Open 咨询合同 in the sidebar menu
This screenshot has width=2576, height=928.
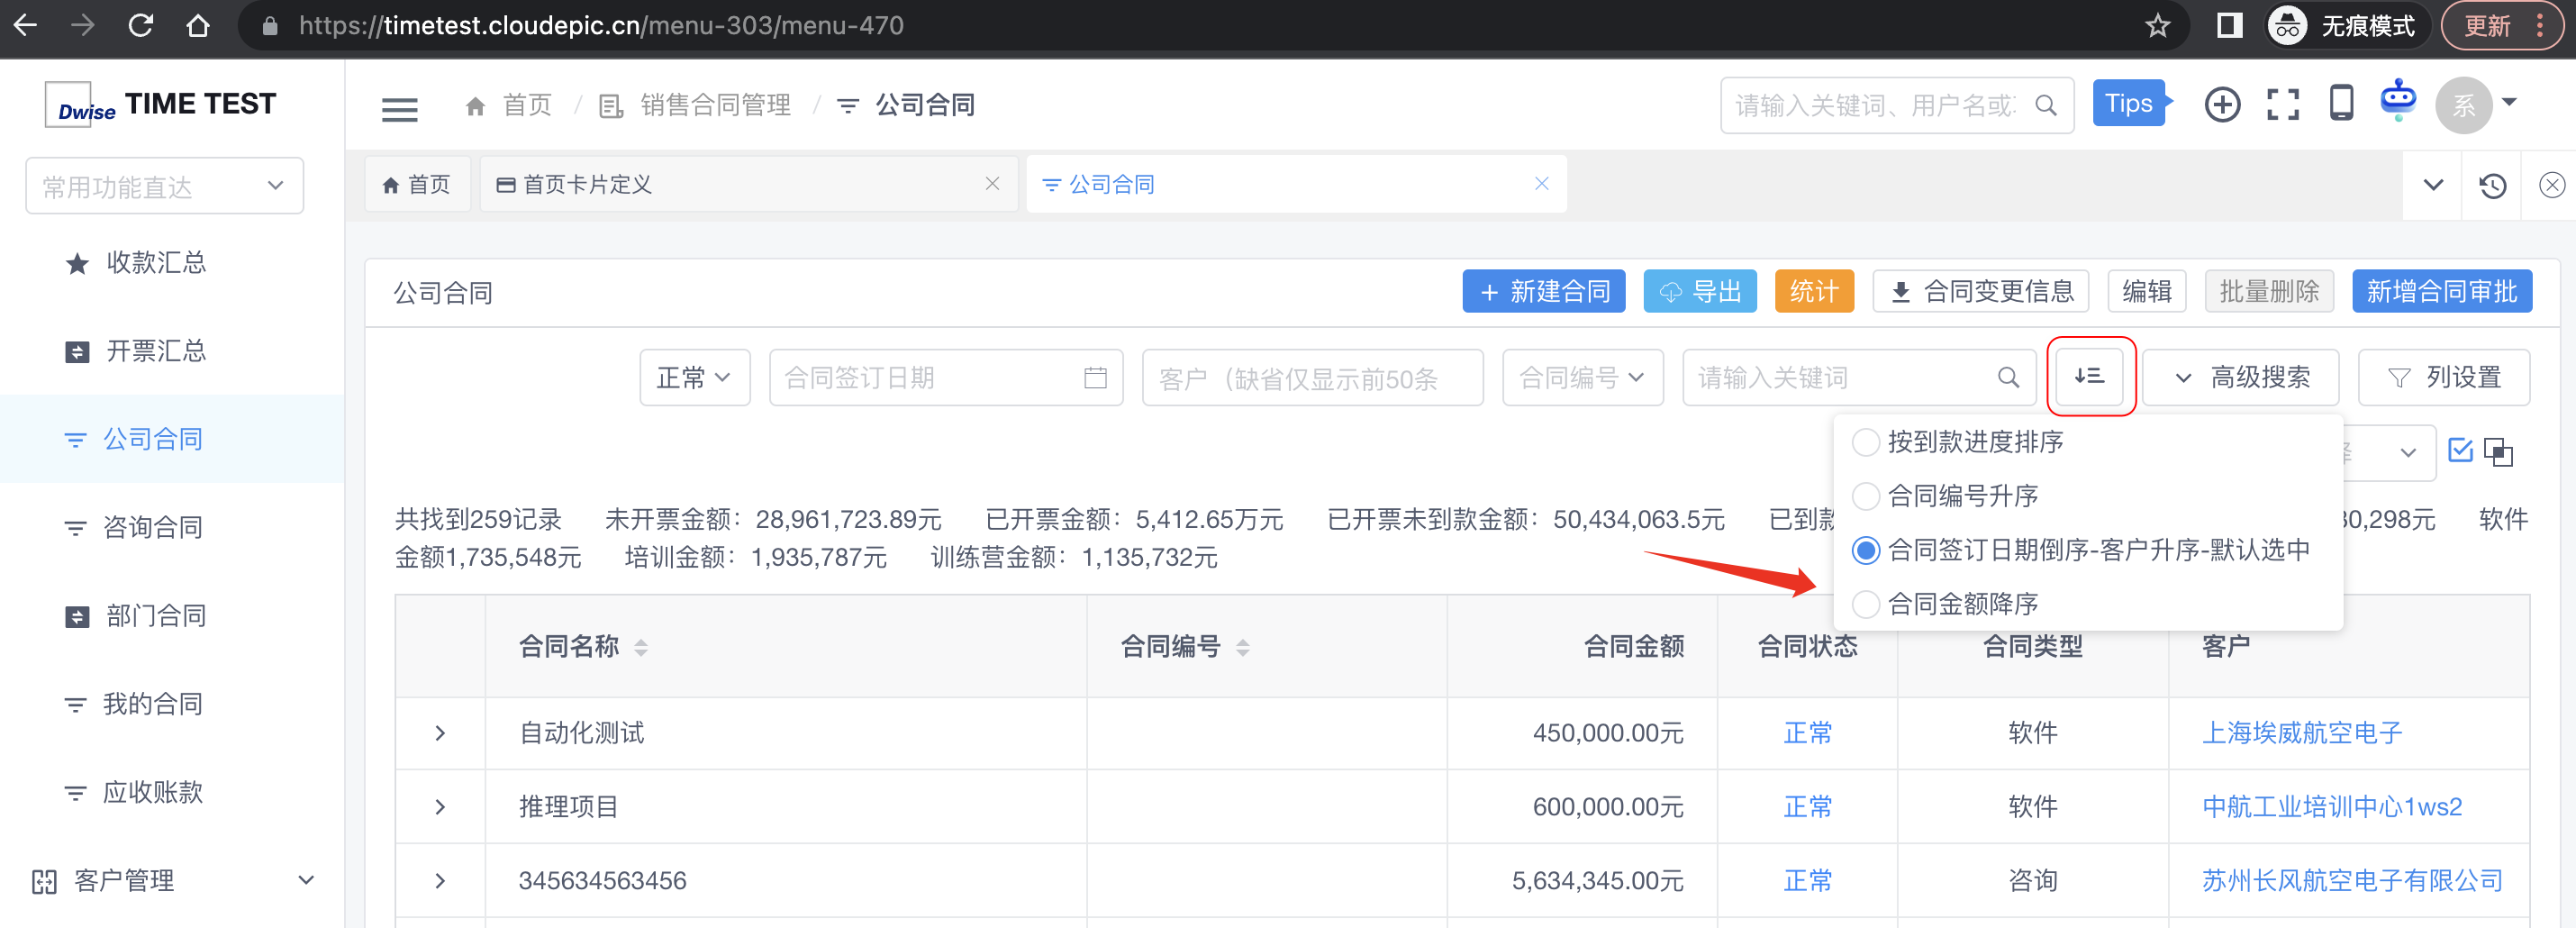point(152,527)
